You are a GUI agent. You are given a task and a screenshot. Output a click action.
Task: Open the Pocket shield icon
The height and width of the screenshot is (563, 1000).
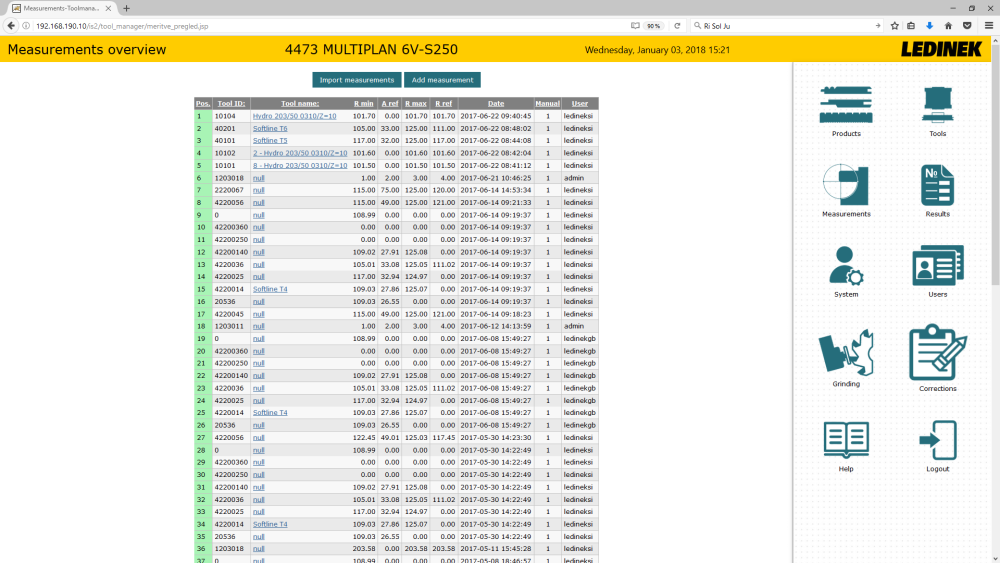pyautogui.click(x=967, y=26)
